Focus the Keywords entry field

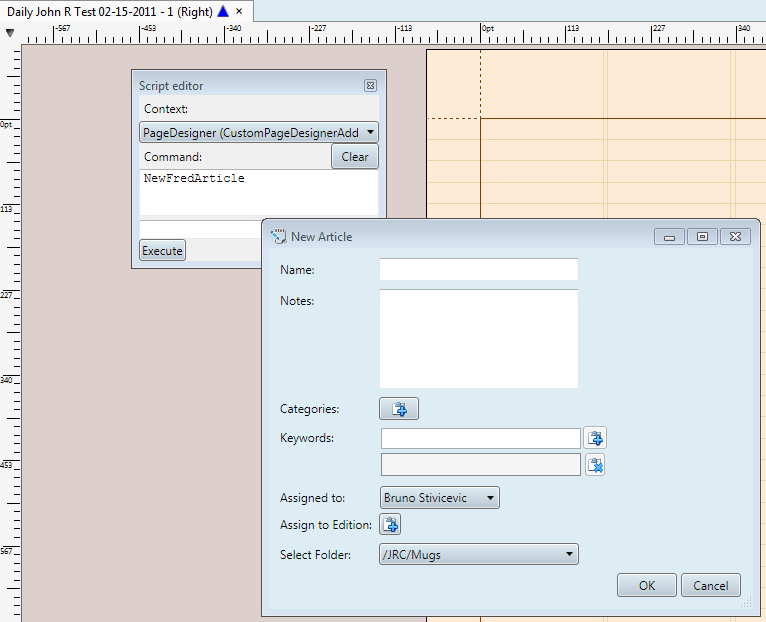(481, 438)
